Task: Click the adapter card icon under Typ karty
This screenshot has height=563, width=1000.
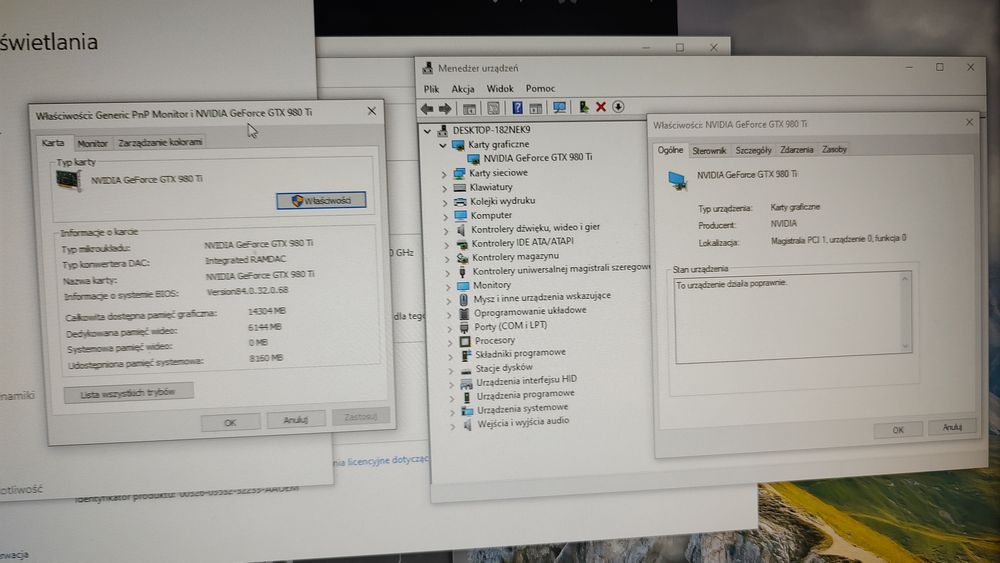Action: 68,180
